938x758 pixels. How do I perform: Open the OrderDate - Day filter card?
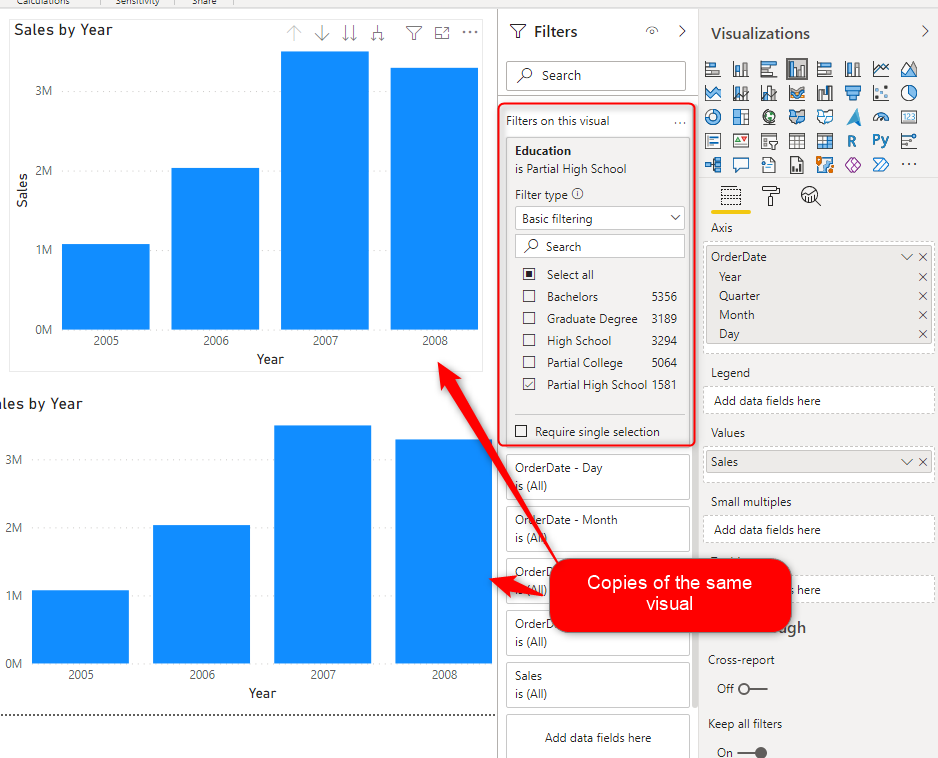[x=597, y=477]
